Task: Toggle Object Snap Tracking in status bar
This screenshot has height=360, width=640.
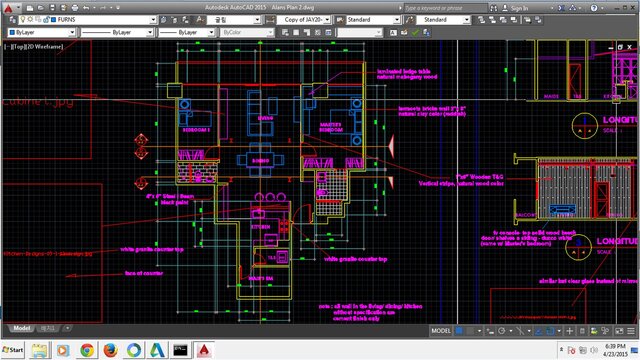Action: click(538, 331)
